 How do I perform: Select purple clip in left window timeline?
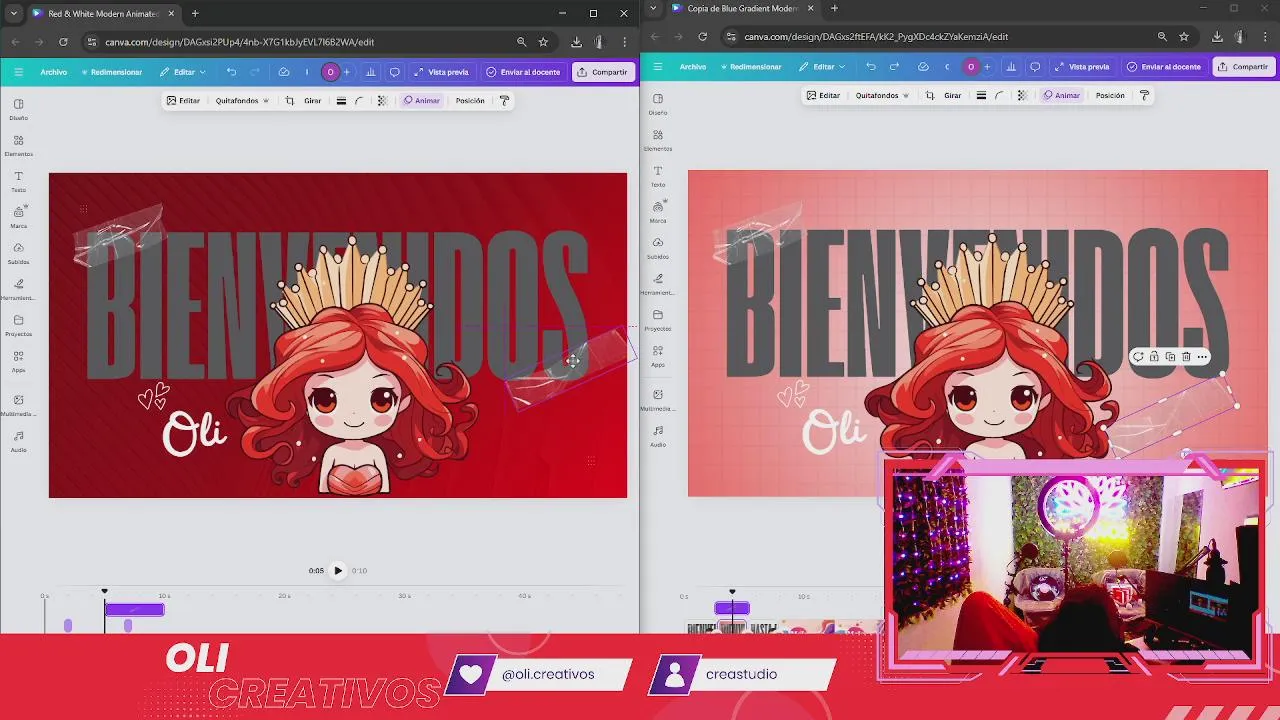[134, 609]
